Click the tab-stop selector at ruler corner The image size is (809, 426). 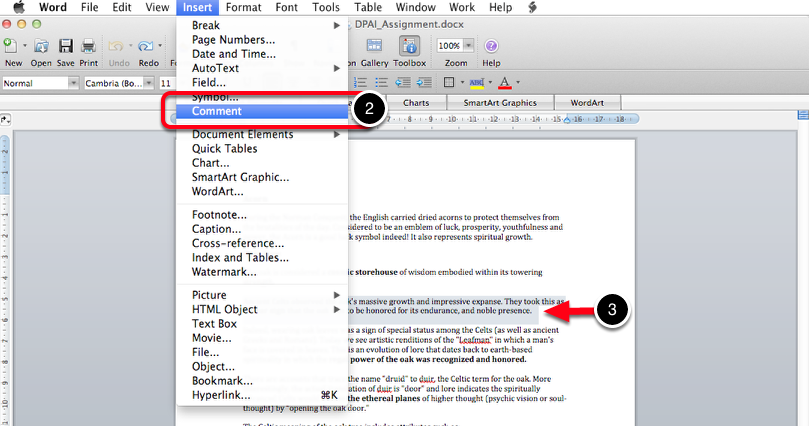point(6,120)
